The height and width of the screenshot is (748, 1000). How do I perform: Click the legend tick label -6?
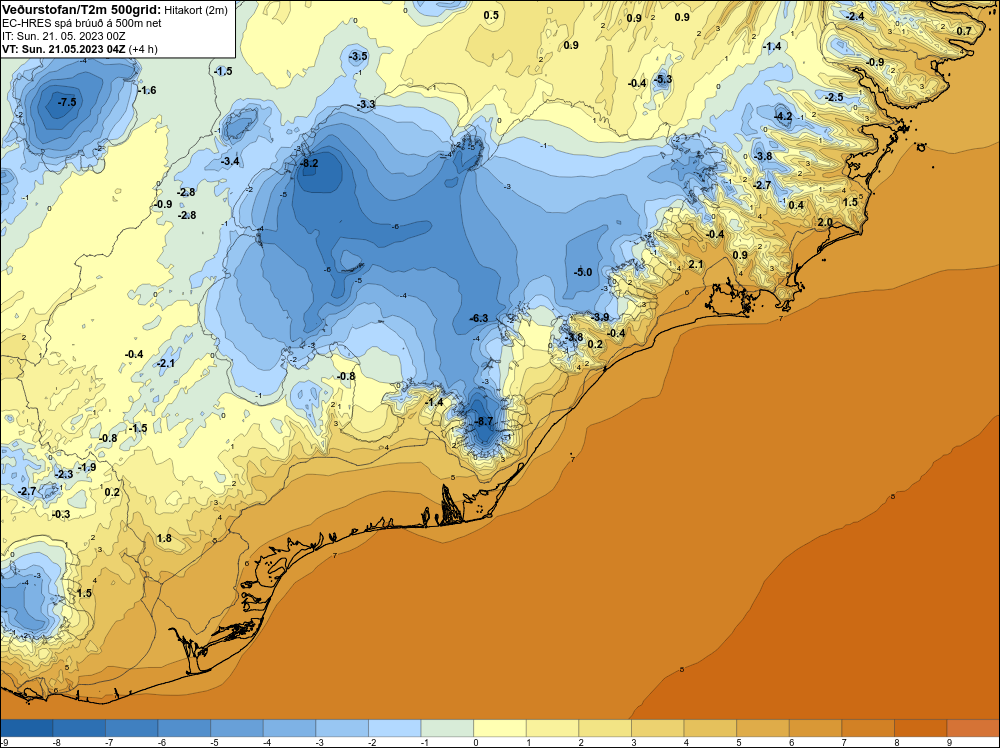(161, 742)
